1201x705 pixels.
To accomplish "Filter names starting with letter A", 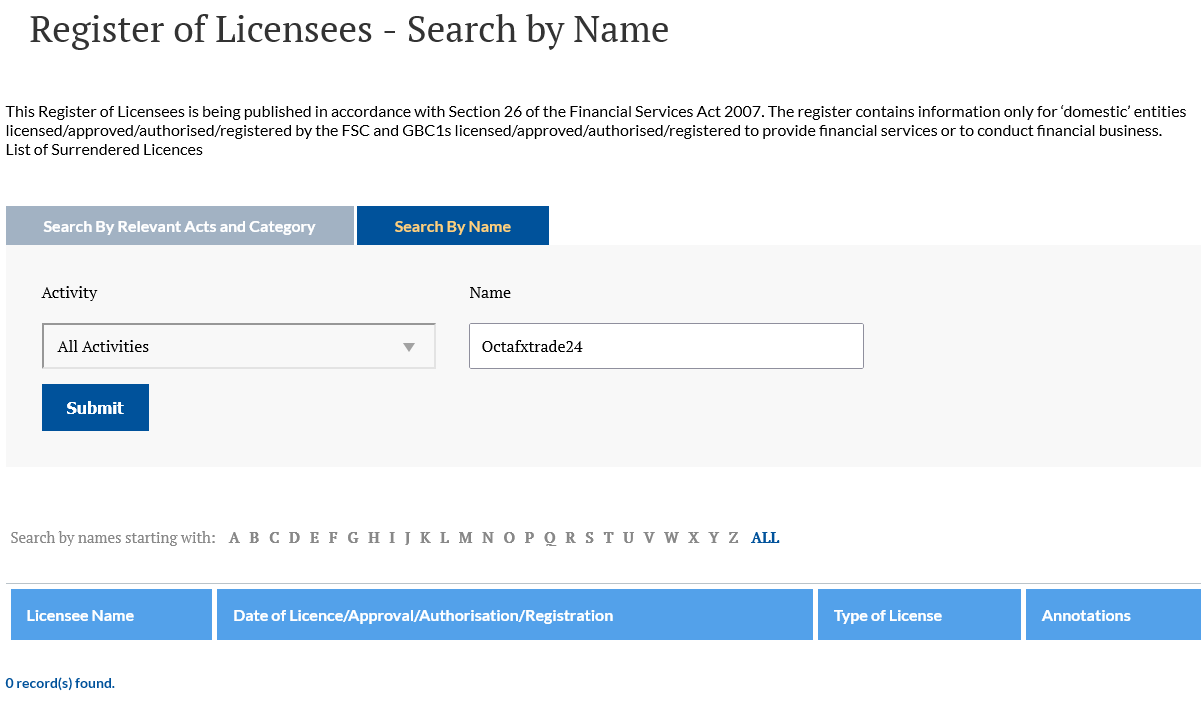I will pyautogui.click(x=234, y=538).
